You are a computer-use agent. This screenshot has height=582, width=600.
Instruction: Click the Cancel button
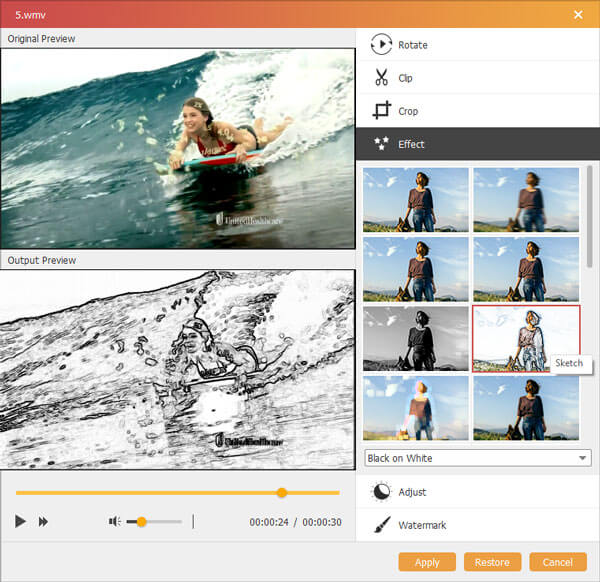tap(558, 562)
